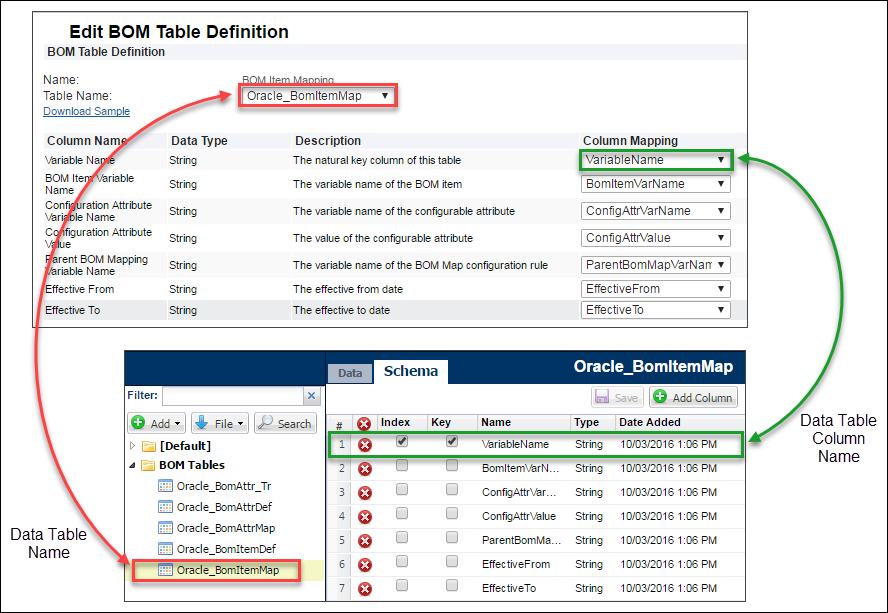Clear the Filter field using the X icon
888x613 pixels.
[311, 395]
